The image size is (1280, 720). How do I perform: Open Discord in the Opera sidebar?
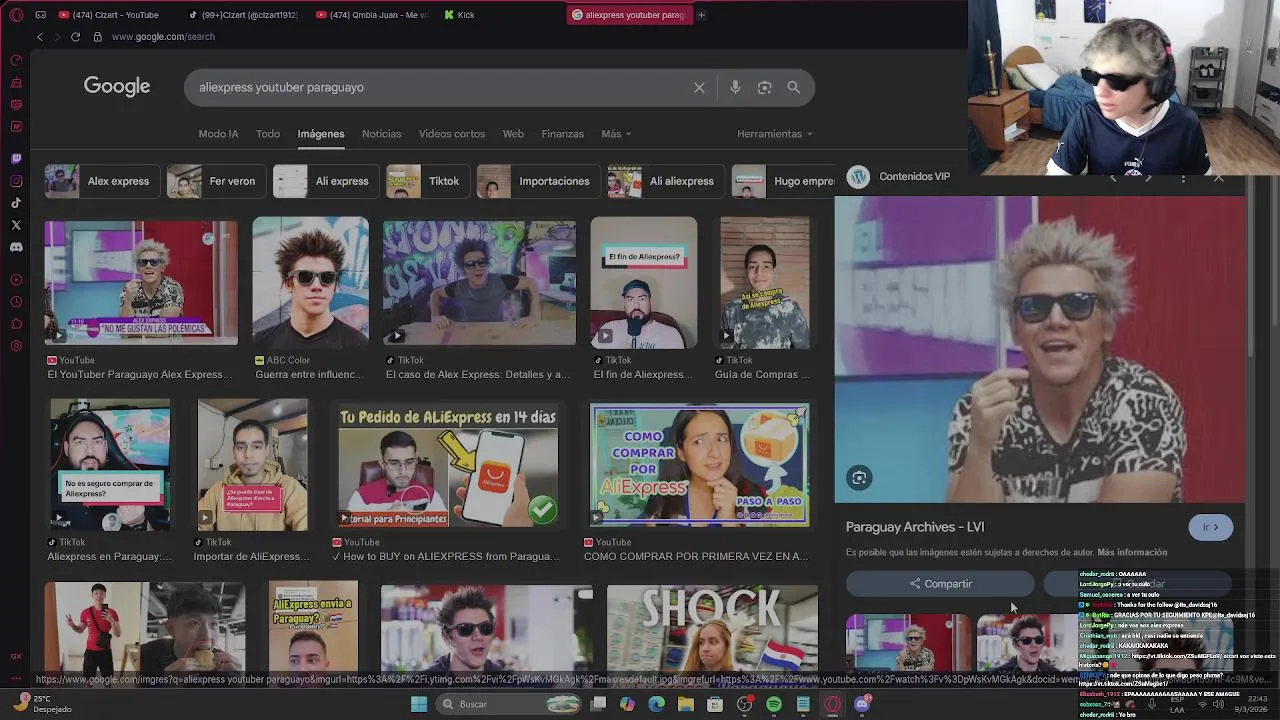(16, 247)
